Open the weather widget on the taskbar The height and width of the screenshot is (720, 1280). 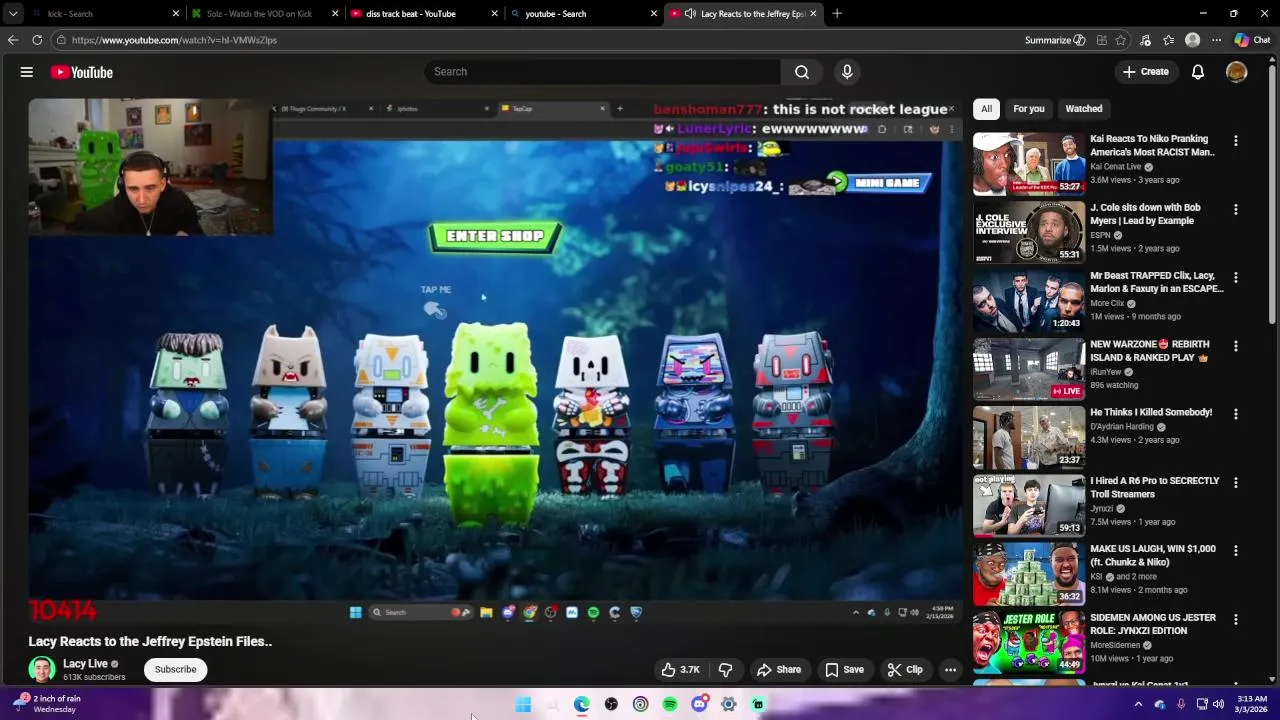(48, 704)
